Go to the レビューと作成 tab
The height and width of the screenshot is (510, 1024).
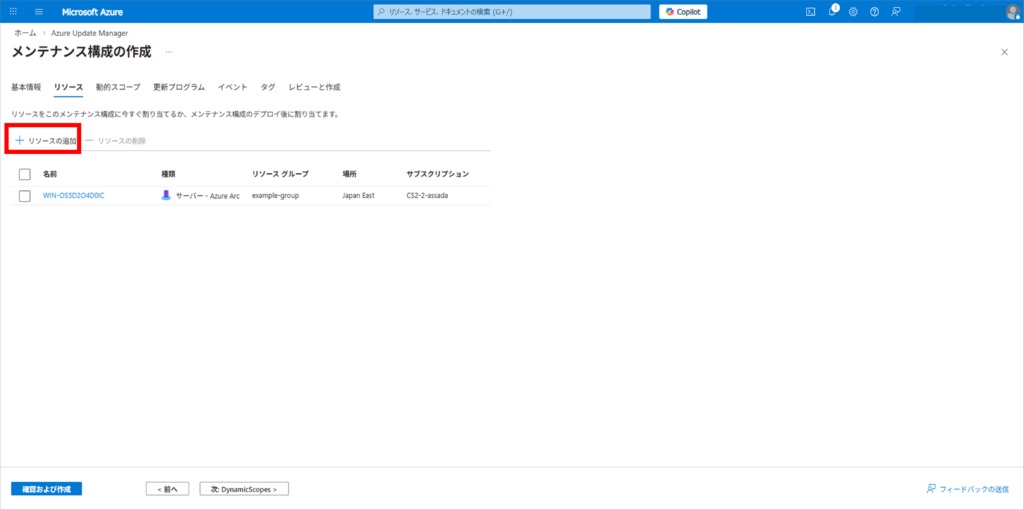314,87
